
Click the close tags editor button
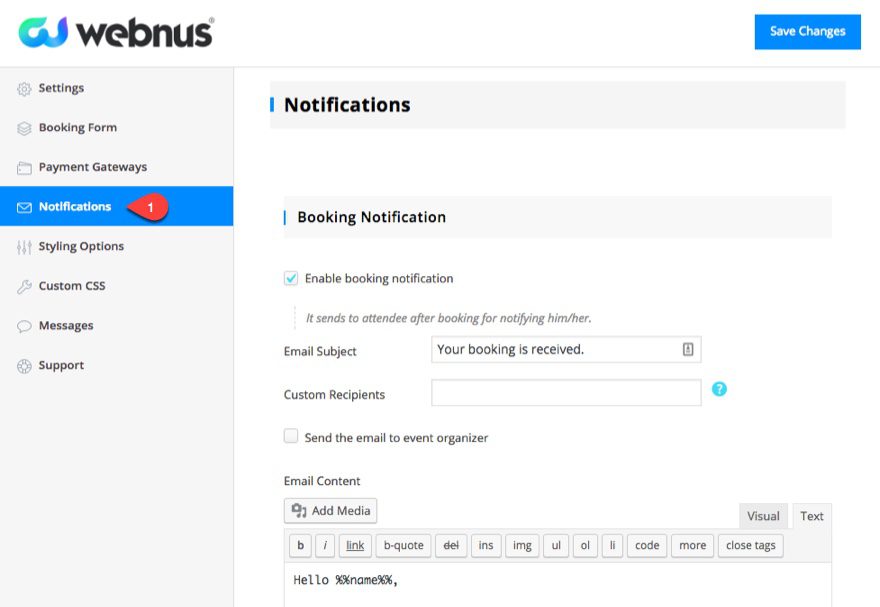pos(750,545)
